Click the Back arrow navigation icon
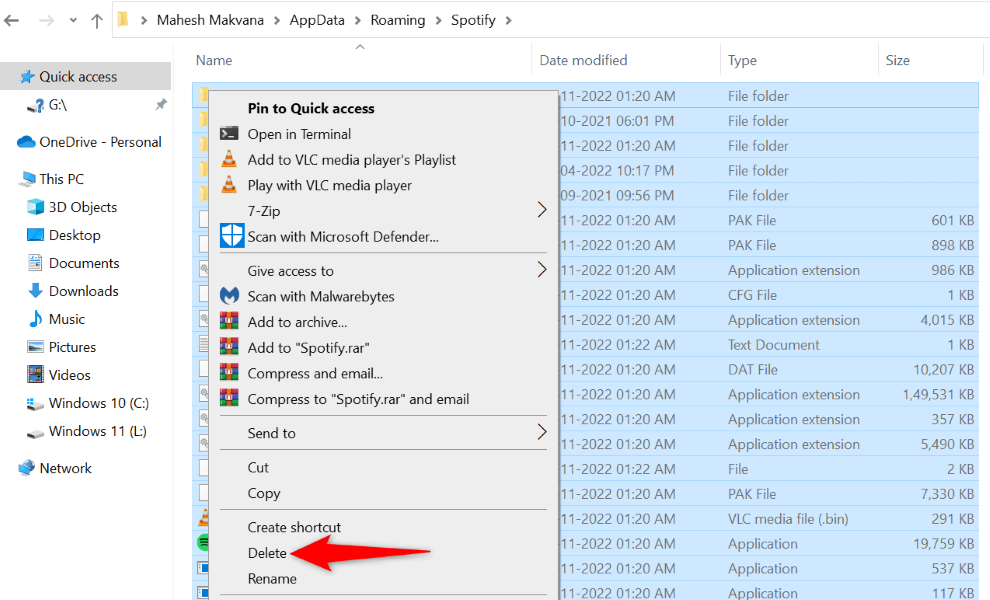The image size is (990, 600). click(12, 20)
